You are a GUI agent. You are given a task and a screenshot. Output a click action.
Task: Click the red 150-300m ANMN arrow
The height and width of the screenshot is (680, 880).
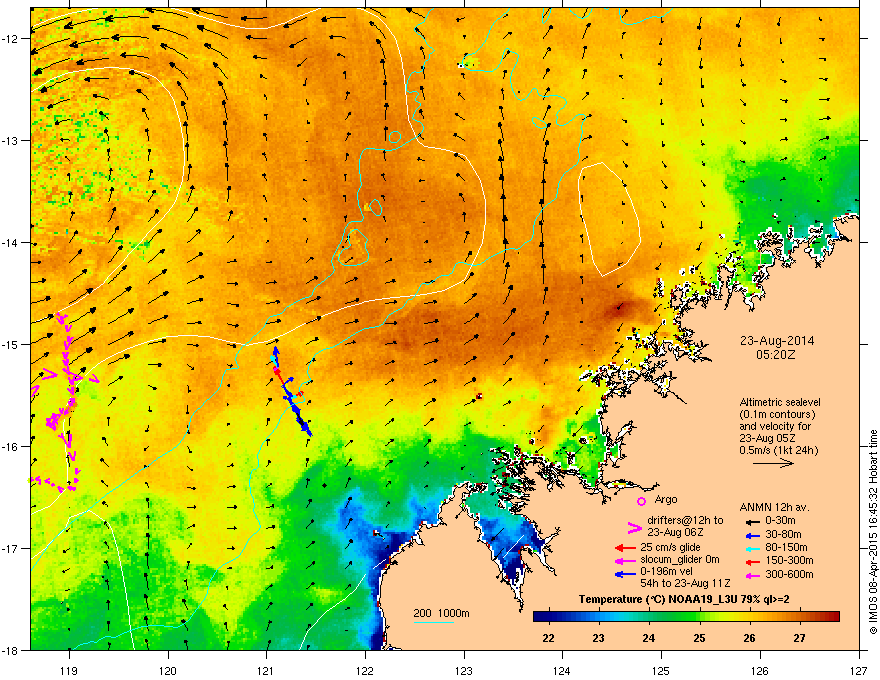(x=751, y=560)
